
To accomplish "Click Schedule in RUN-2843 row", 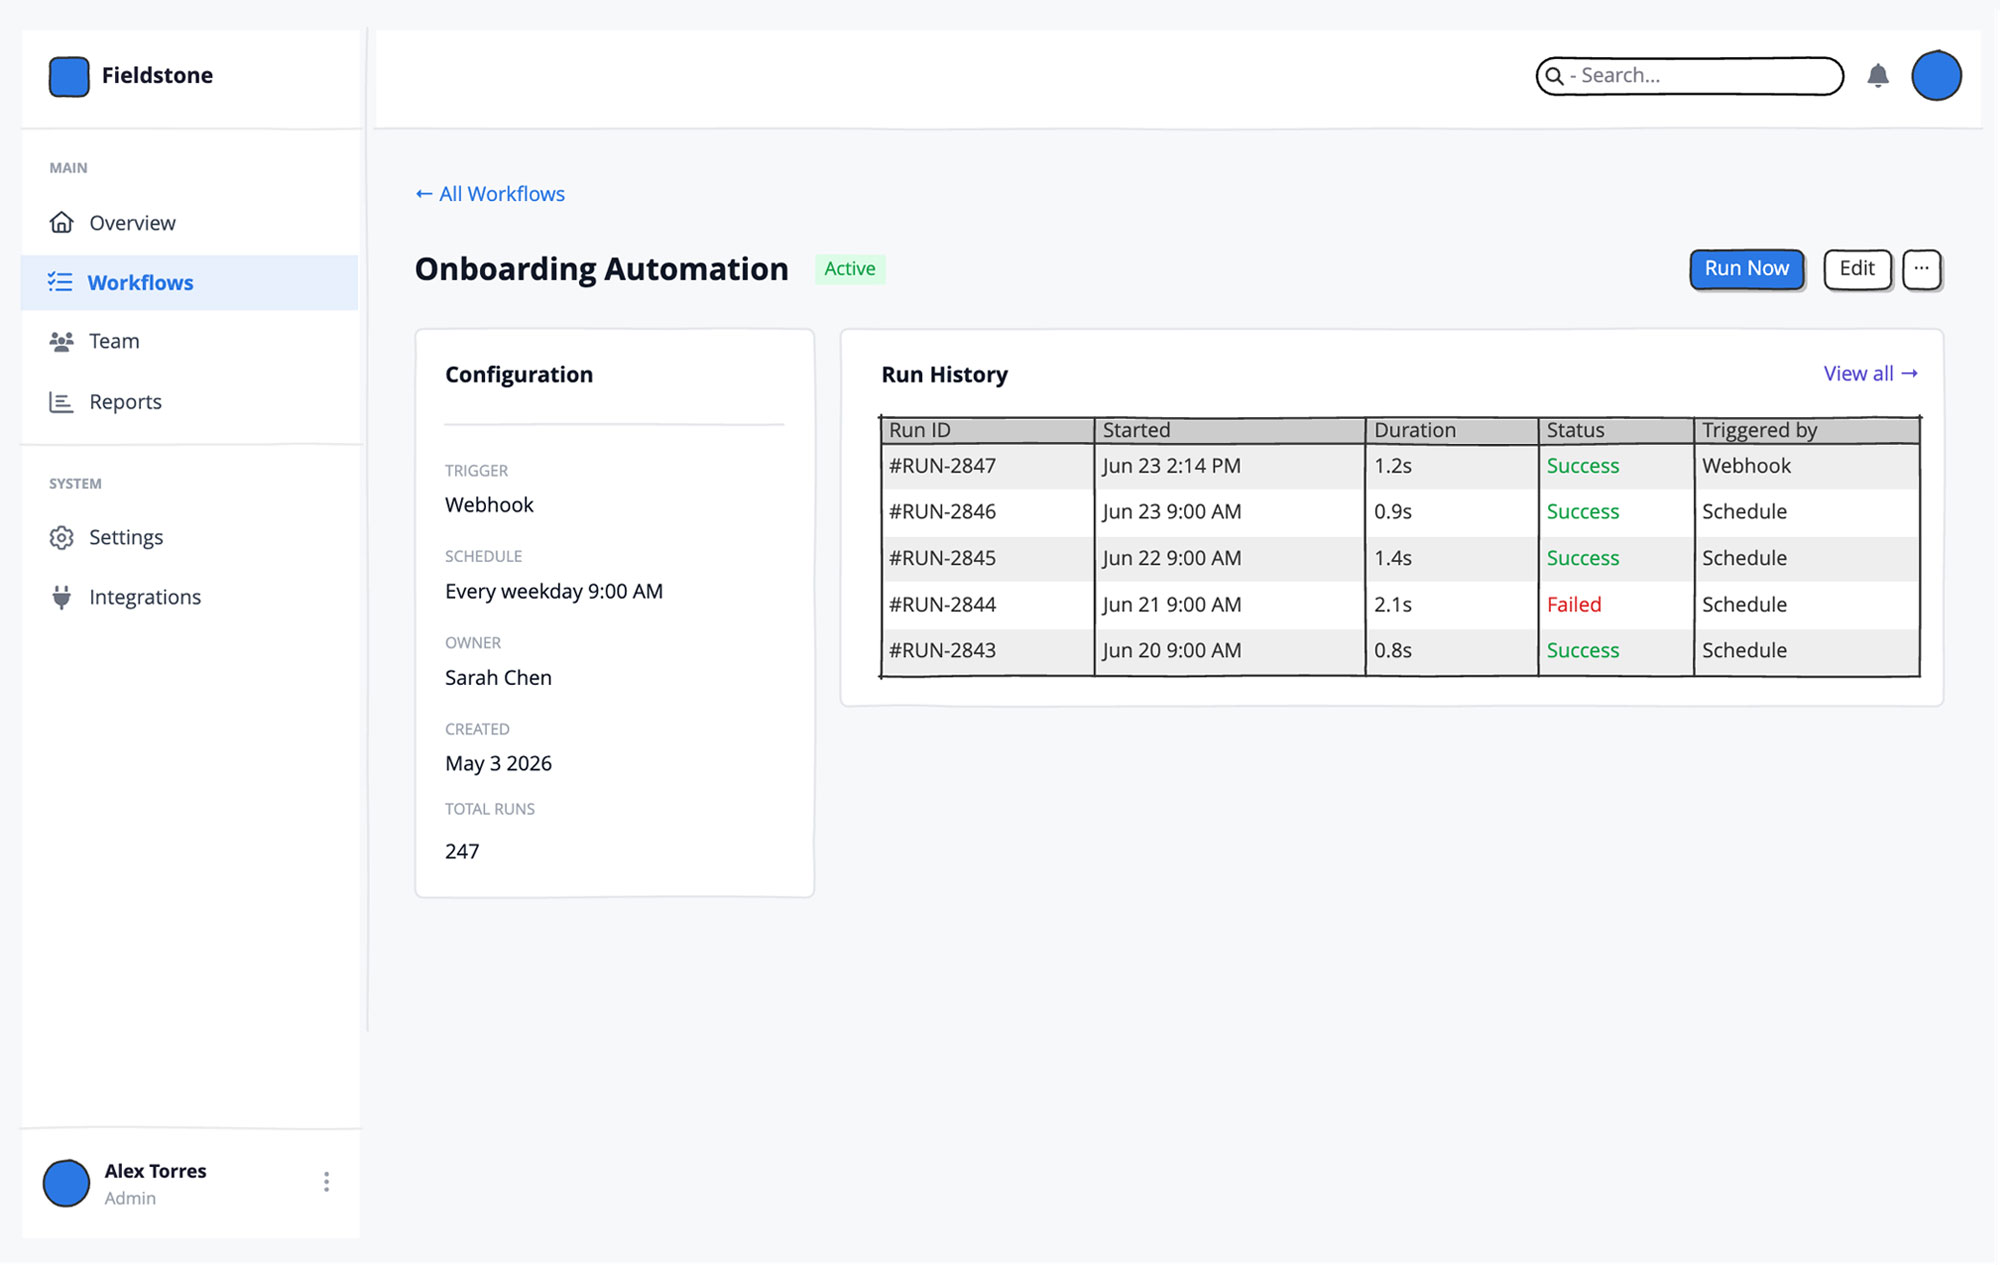I will pos(1744,651).
